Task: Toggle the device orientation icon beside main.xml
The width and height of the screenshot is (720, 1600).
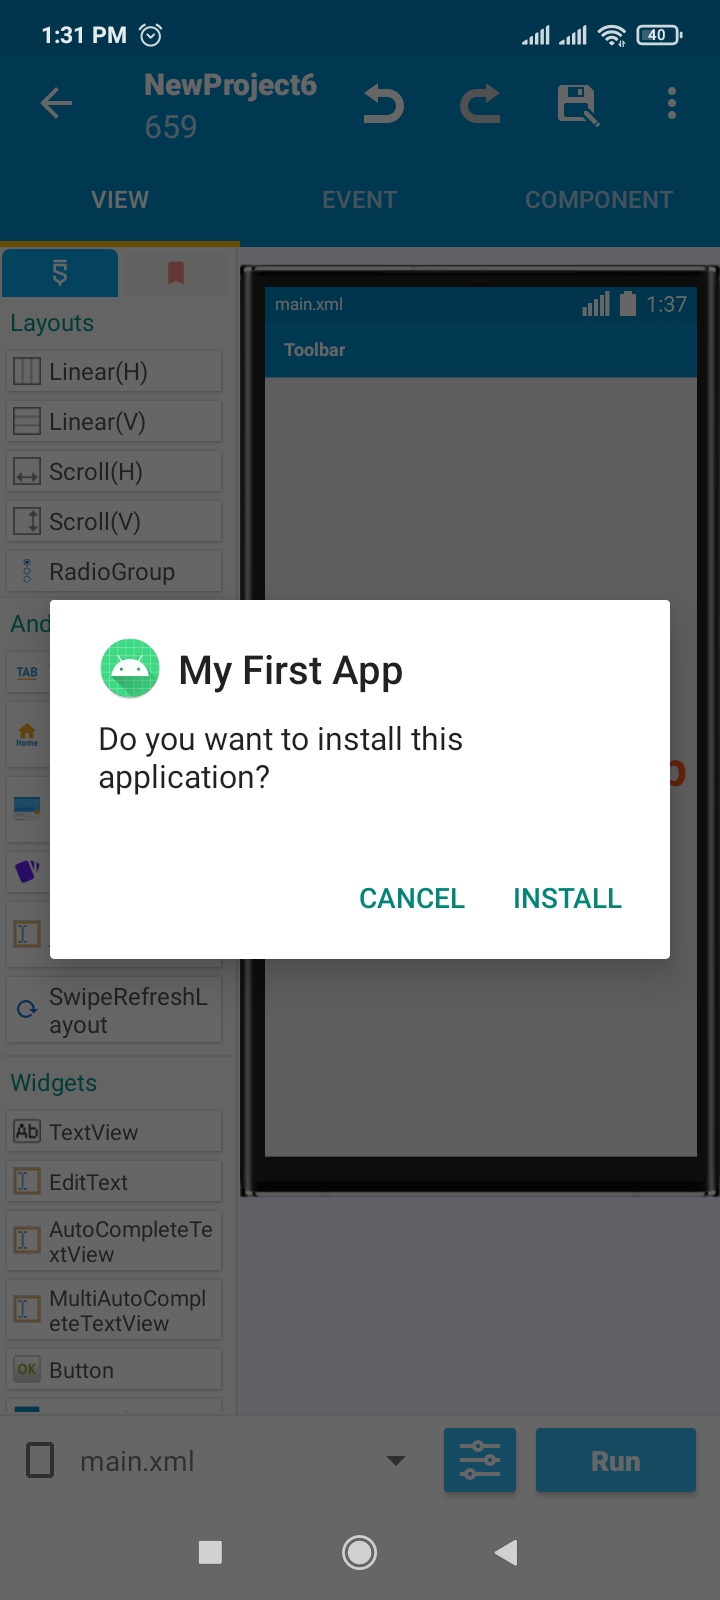Action: [40, 1460]
